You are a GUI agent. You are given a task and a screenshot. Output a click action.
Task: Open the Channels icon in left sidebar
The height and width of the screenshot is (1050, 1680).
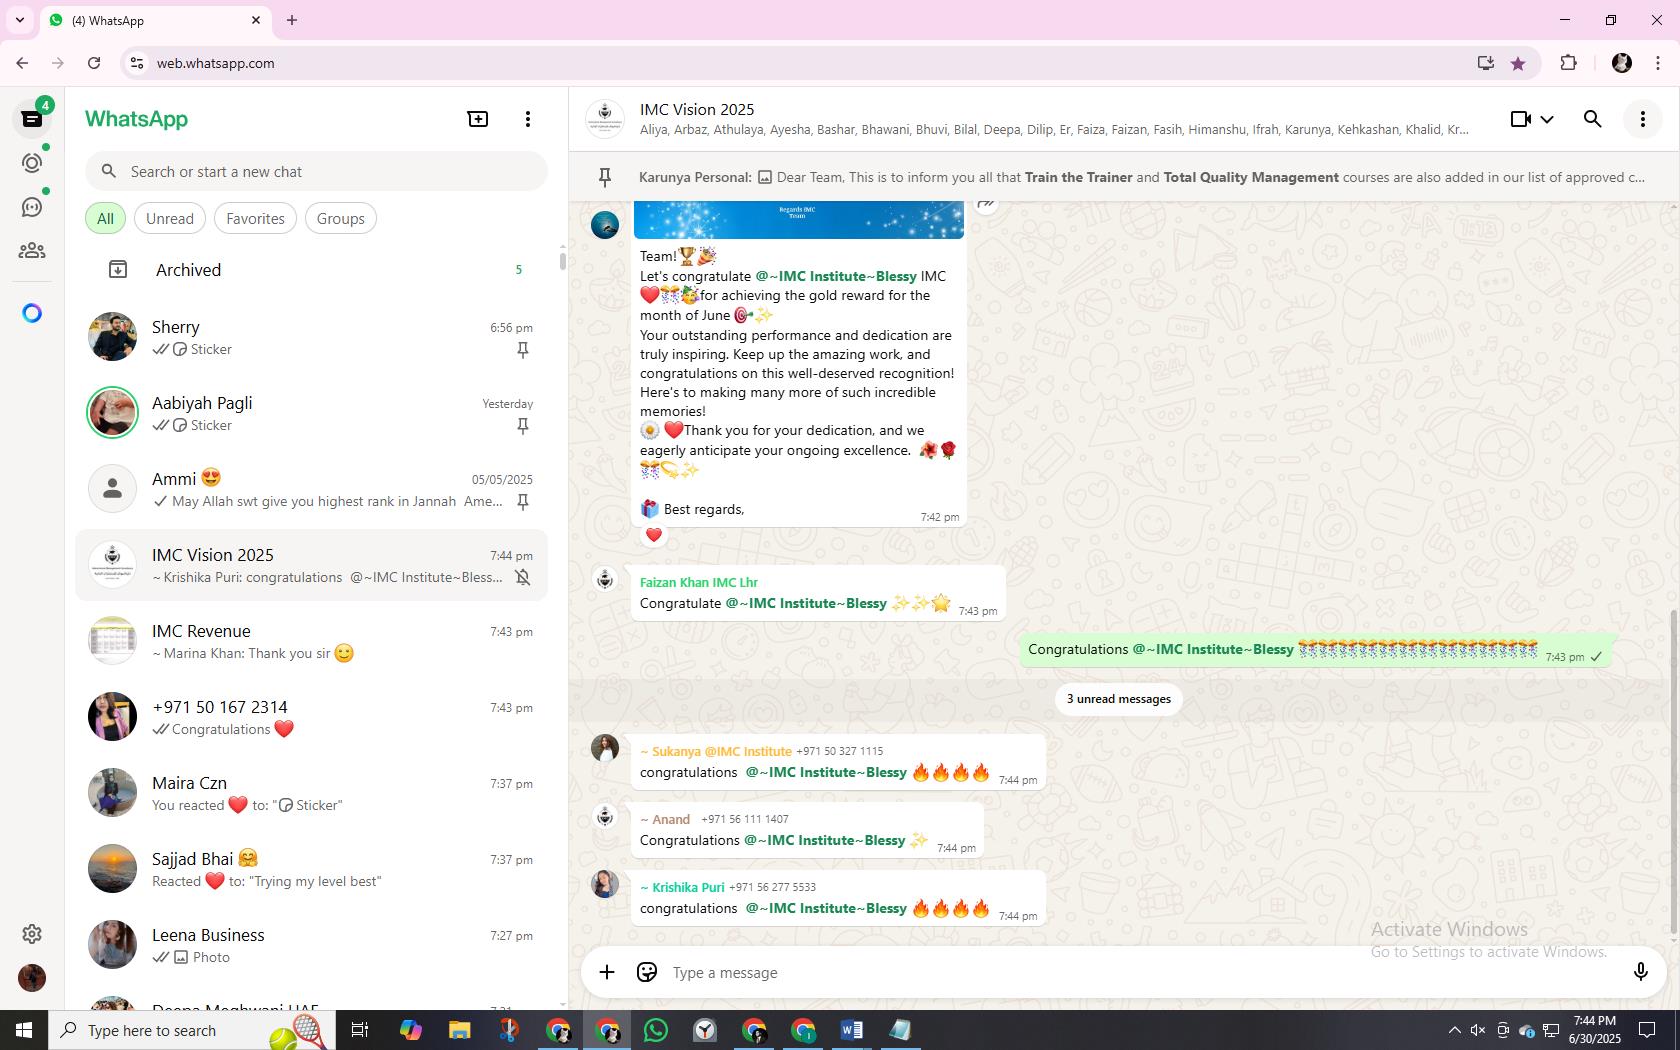click(x=32, y=207)
